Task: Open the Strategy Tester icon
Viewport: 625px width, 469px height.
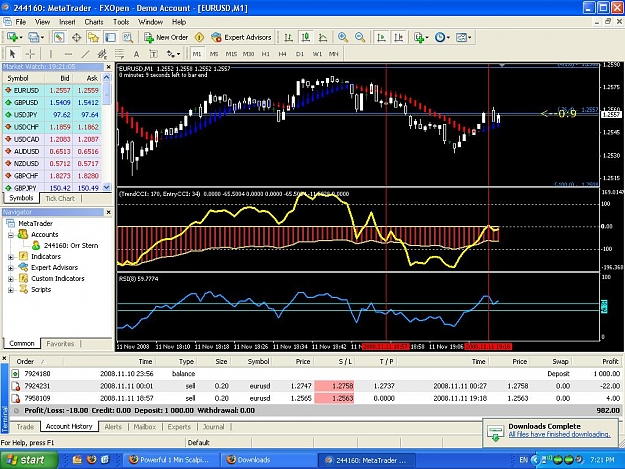Action: [x=128, y=37]
